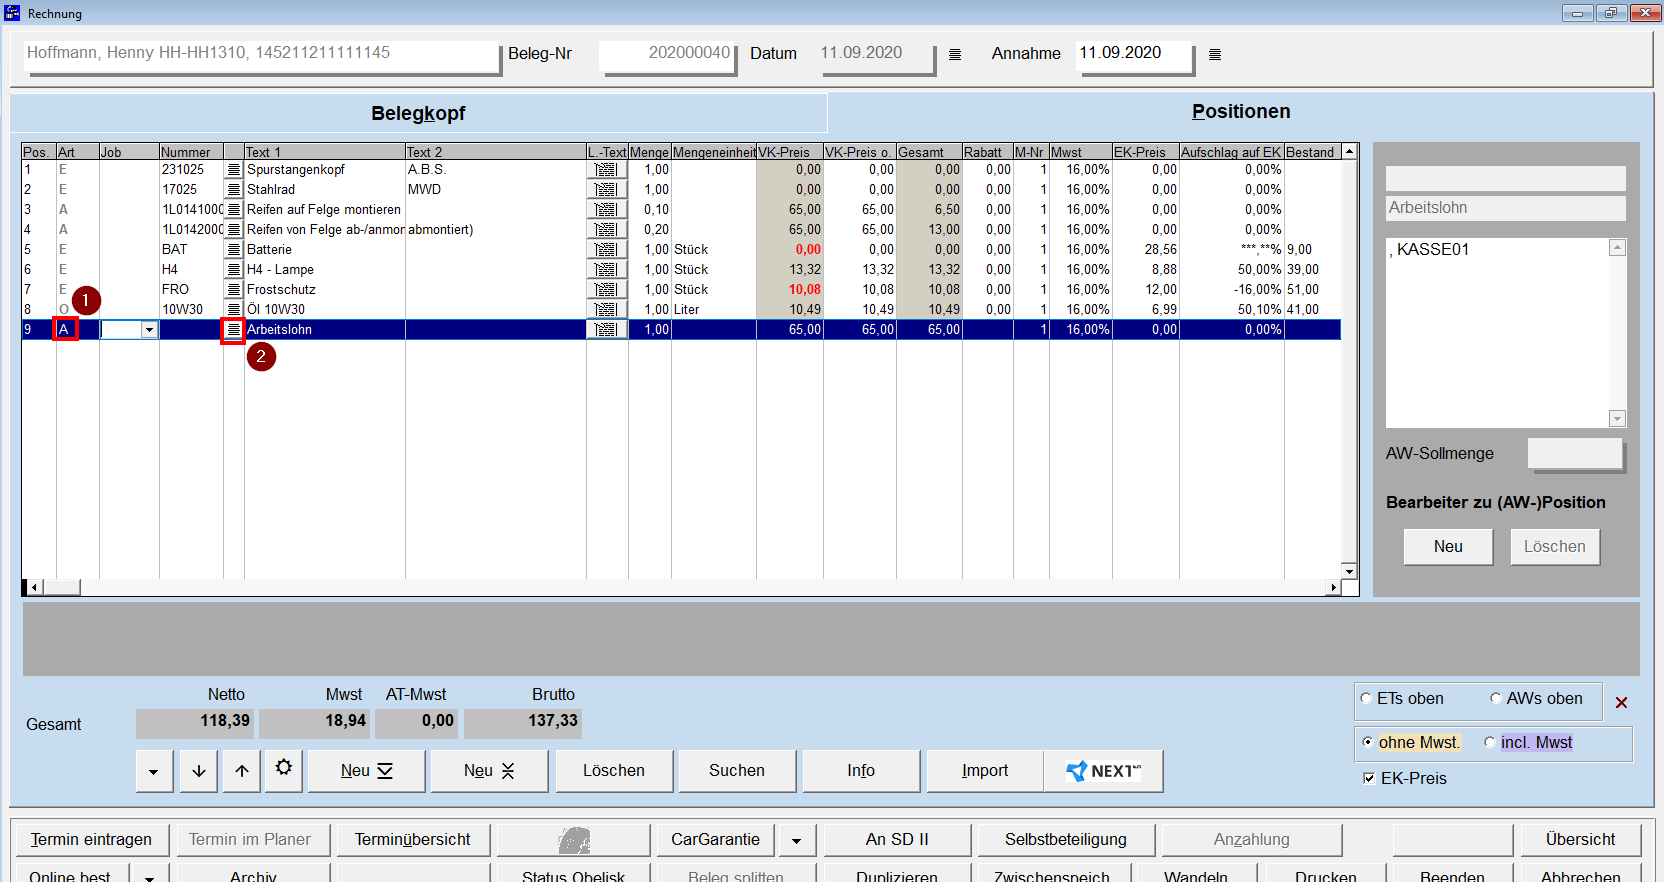Open dropdown arrow left of move-down button

153,771
